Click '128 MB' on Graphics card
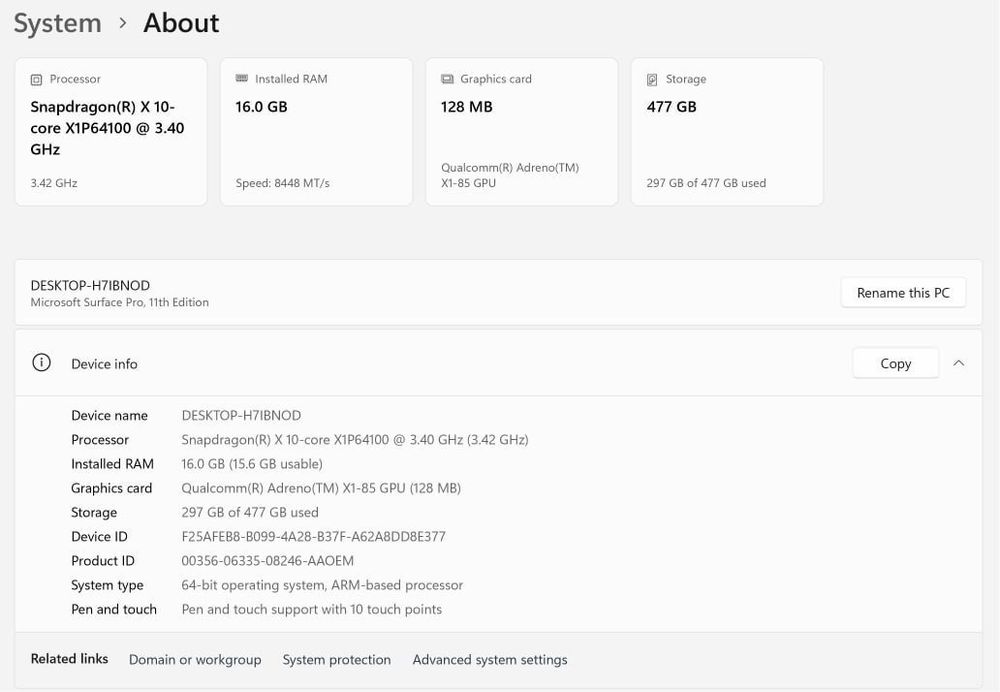This screenshot has width=1000, height=692. coord(467,107)
